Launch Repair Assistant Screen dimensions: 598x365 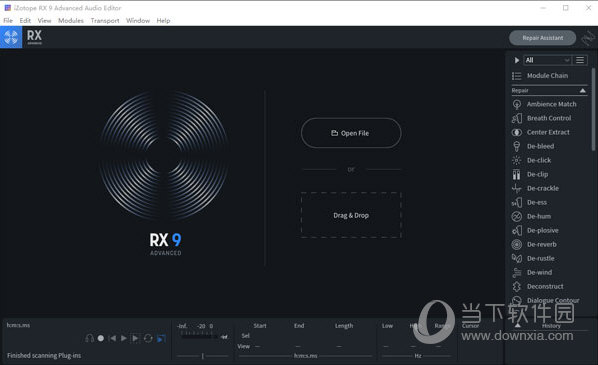tap(542, 38)
